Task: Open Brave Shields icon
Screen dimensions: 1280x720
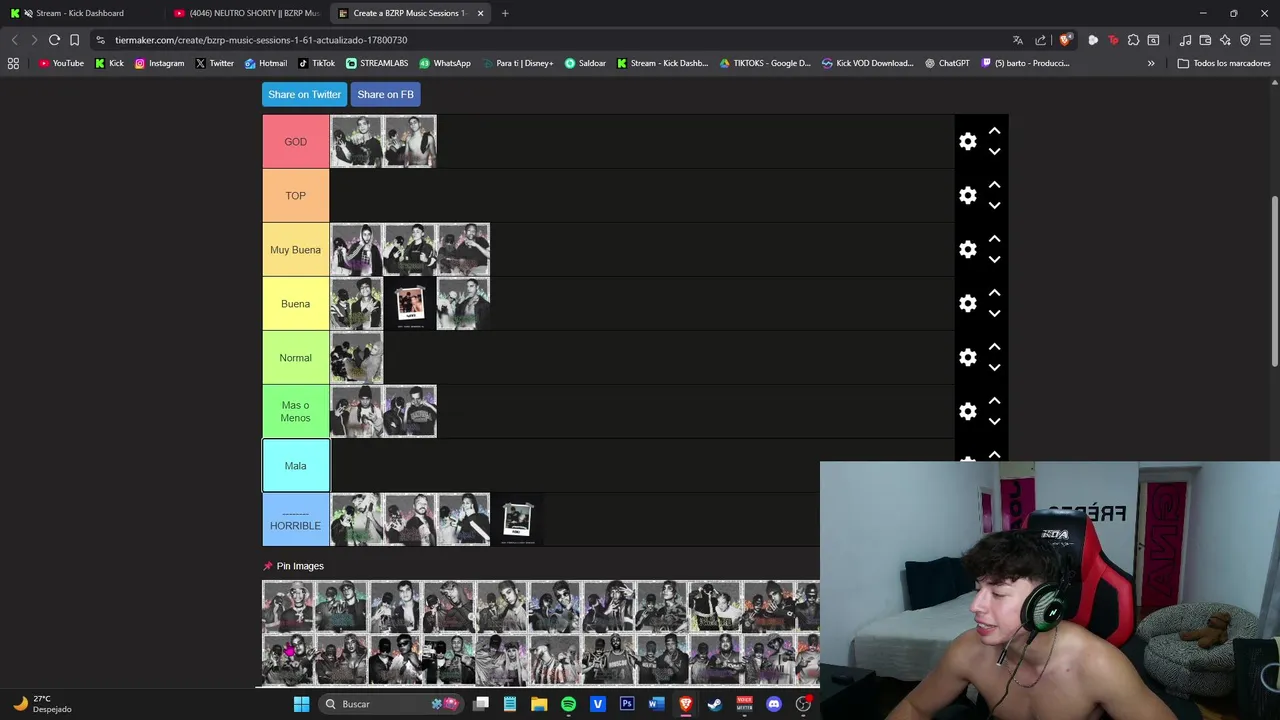Action: pyautogui.click(x=1065, y=40)
